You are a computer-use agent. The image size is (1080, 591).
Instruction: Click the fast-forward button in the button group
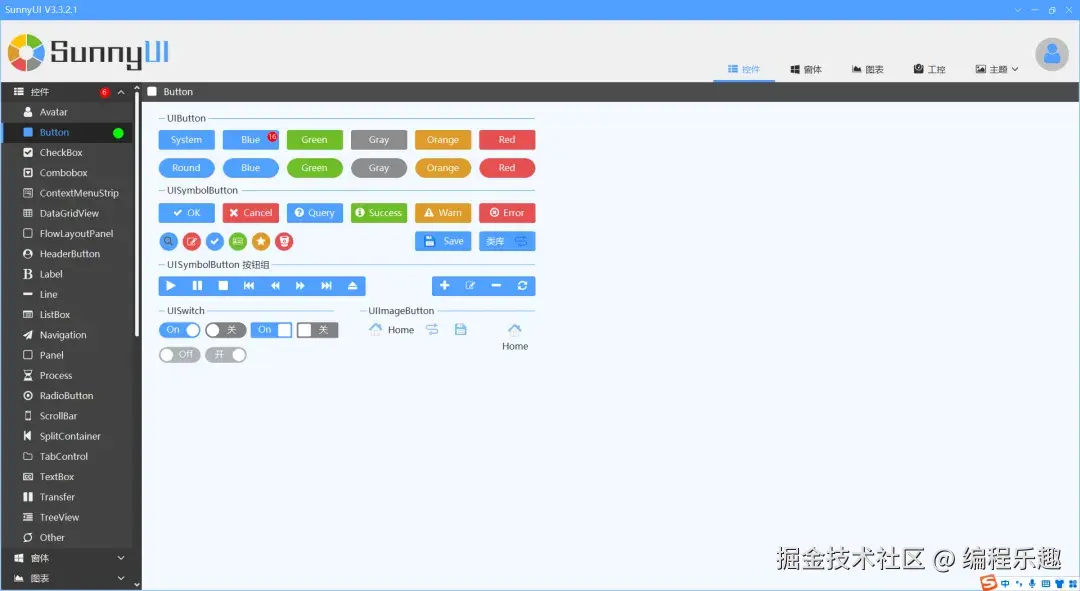(300, 285)
